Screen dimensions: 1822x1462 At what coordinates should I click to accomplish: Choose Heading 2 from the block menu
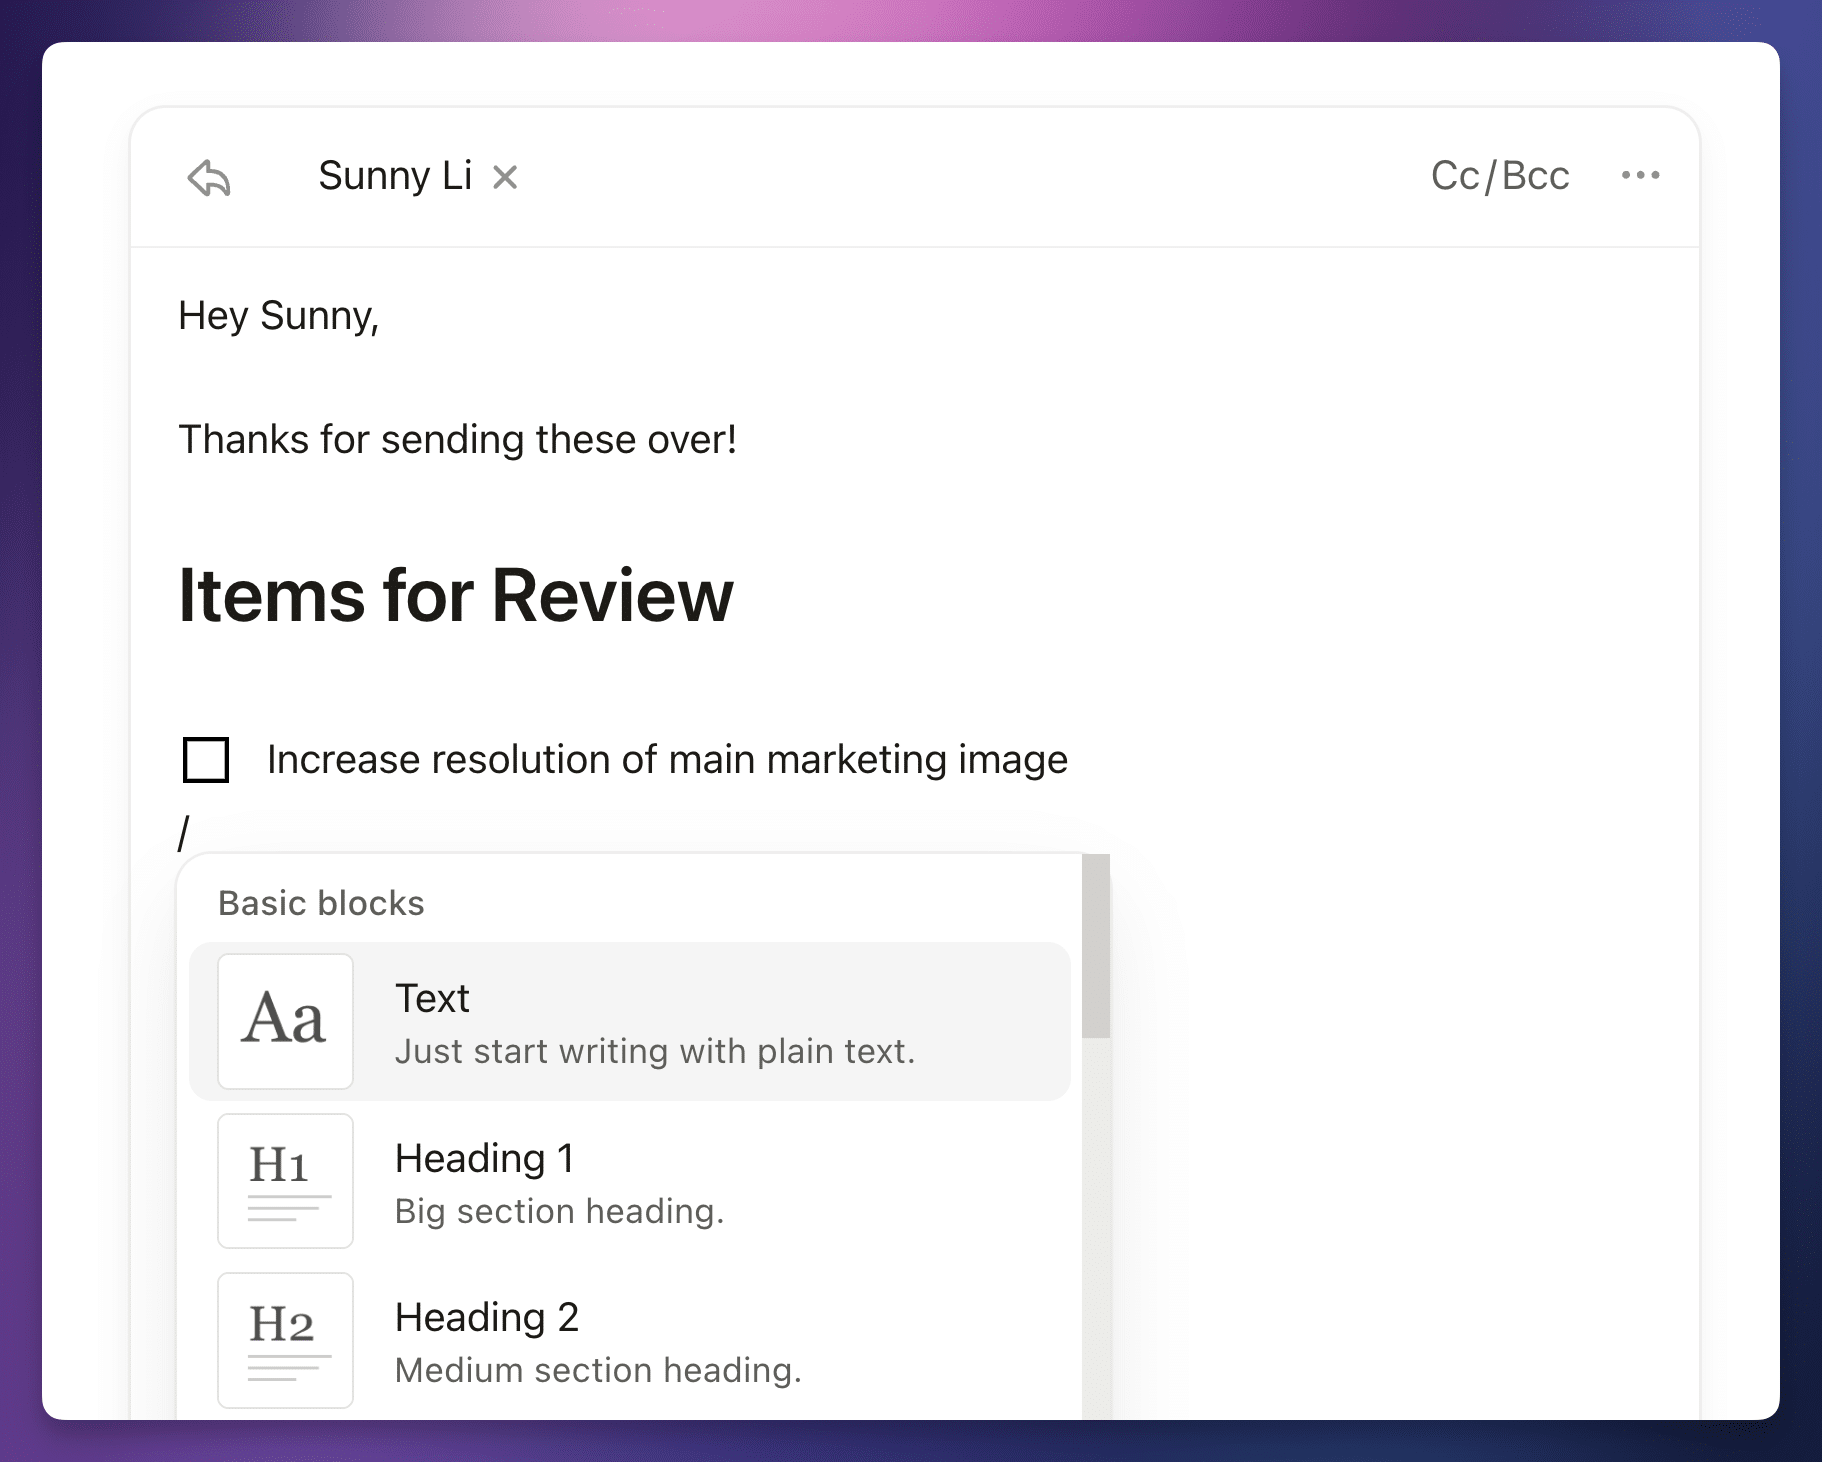coord(630,1340)
